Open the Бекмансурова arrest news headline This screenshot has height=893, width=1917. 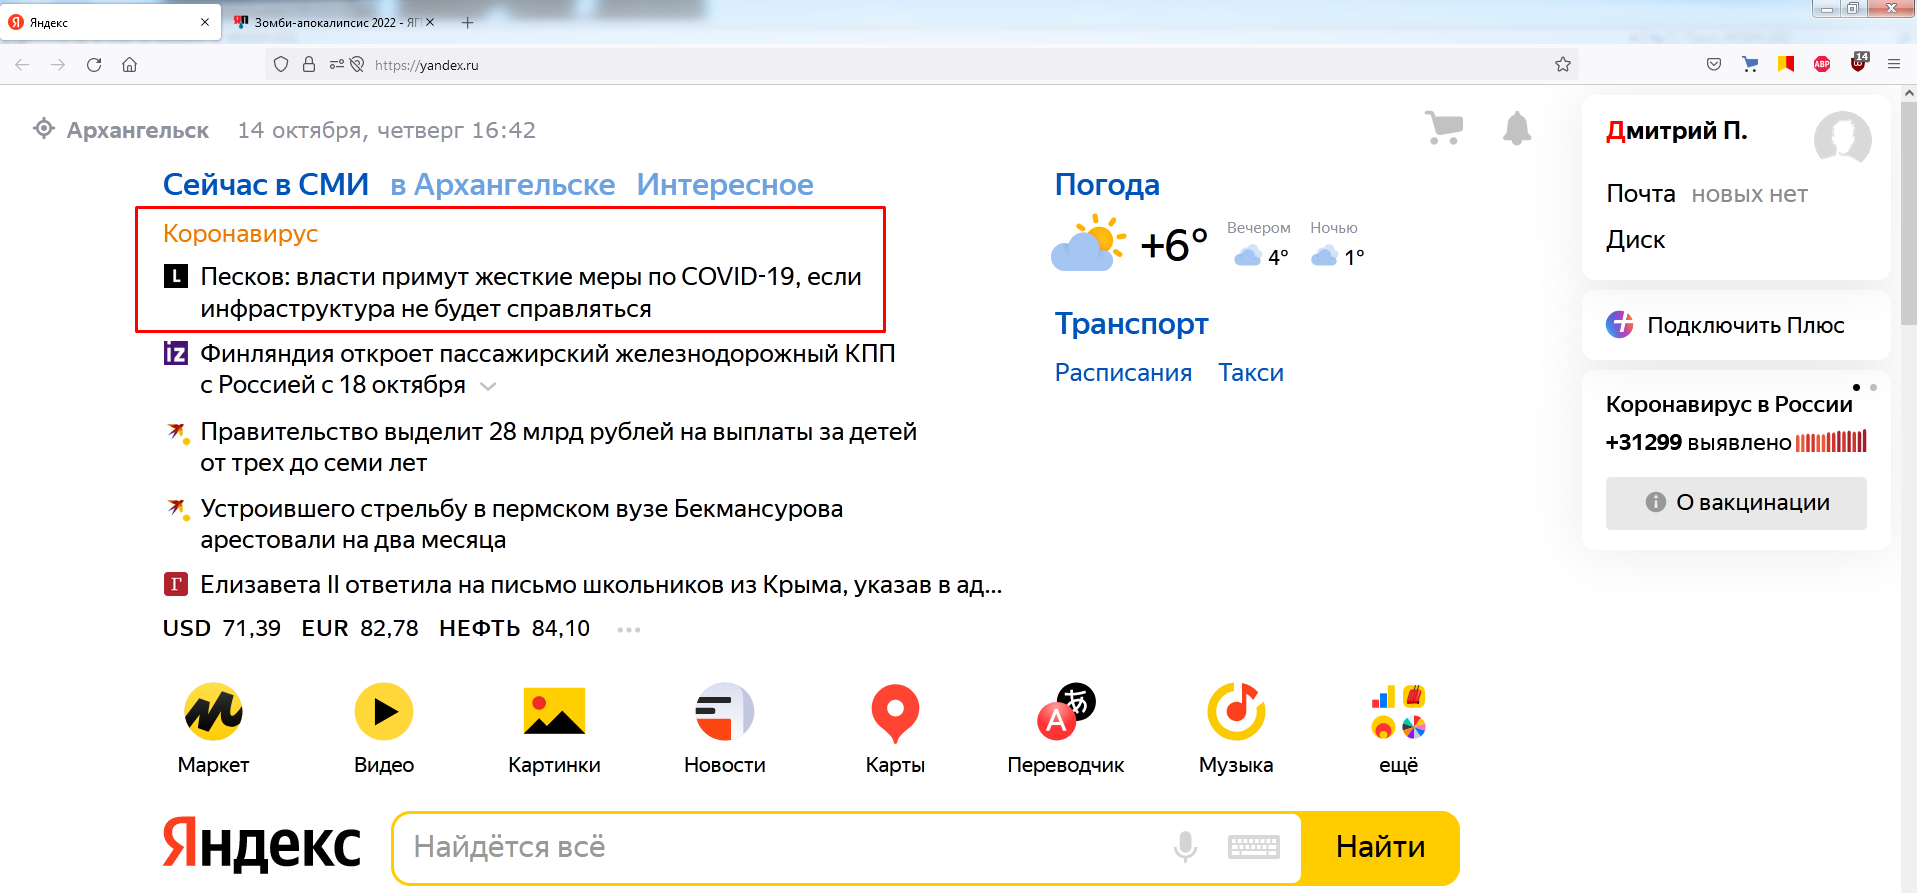(x=521, y=524)
